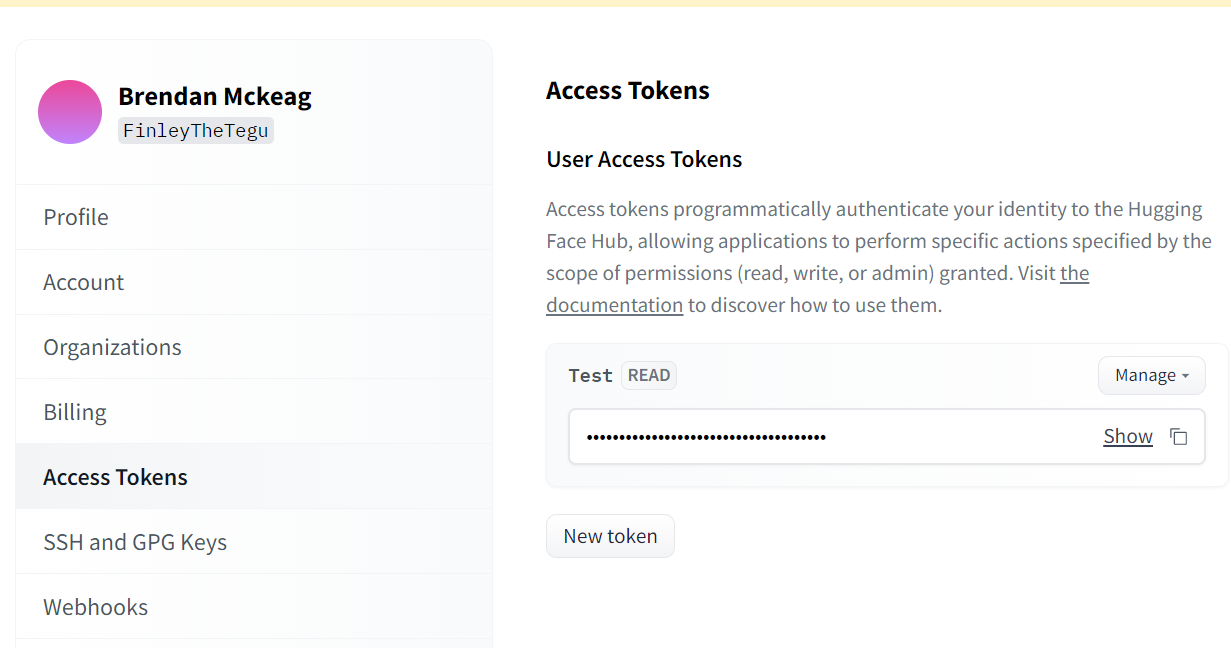Click the gradient profile avatar

pos(70,112)
